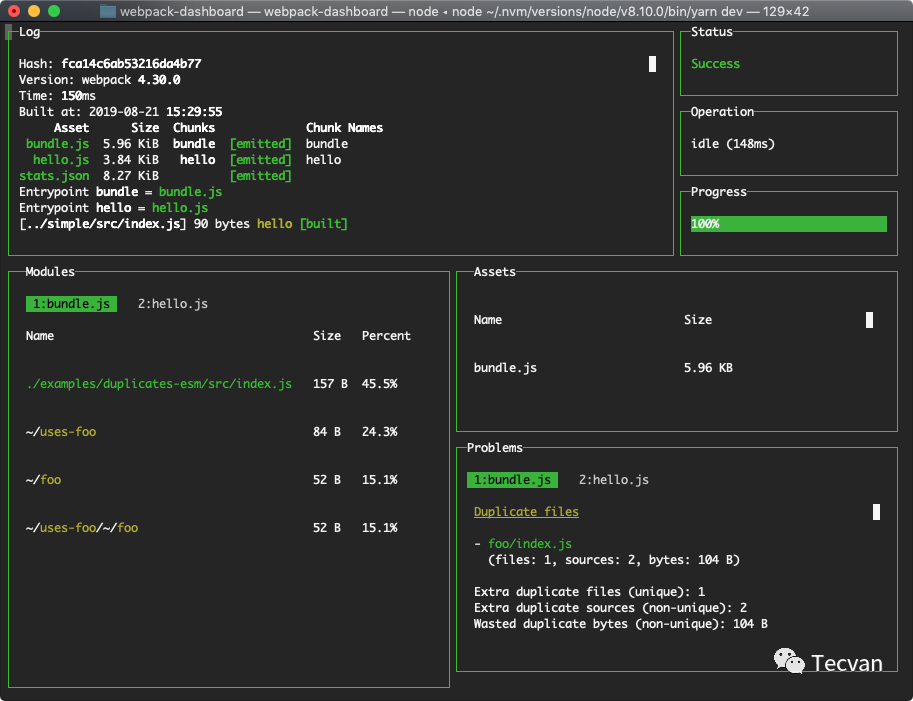Click the Duplicate files heading link
Screen dimensions: 913x701
(x=526, y=512)
